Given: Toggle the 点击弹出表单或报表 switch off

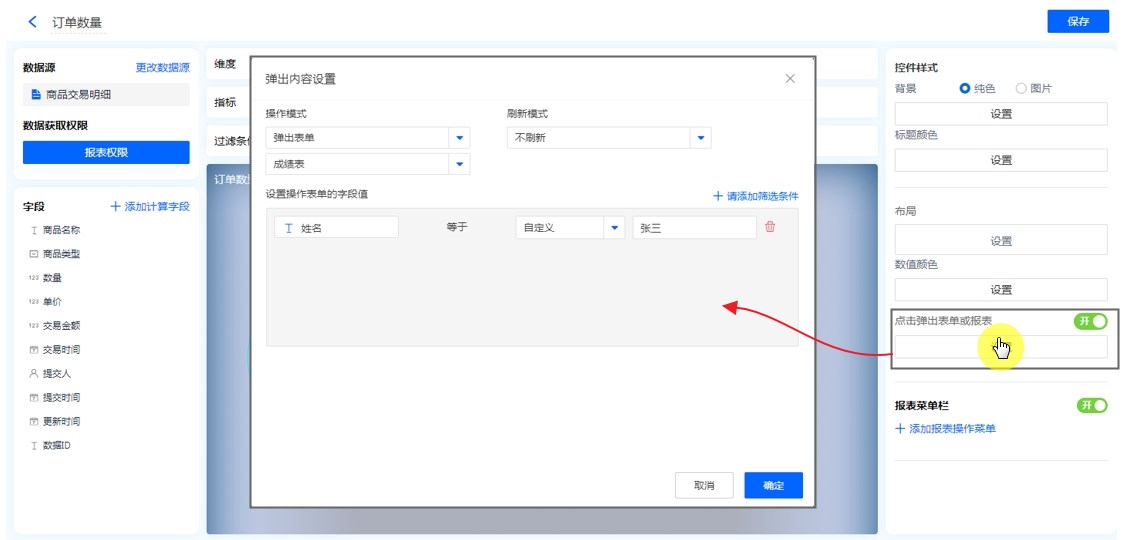Looking at the screenshot, I should [x=1091, y=321].
